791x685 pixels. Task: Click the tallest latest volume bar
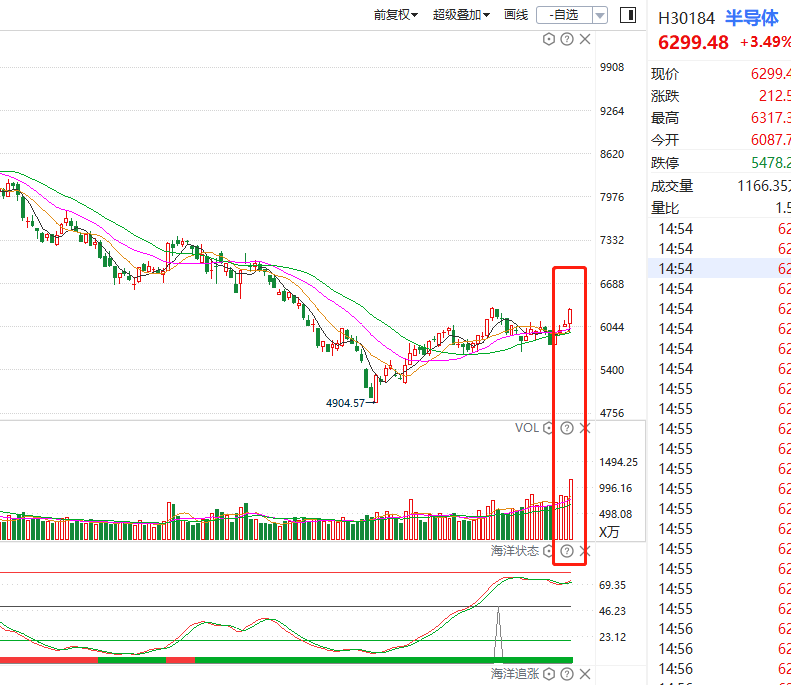571,509
